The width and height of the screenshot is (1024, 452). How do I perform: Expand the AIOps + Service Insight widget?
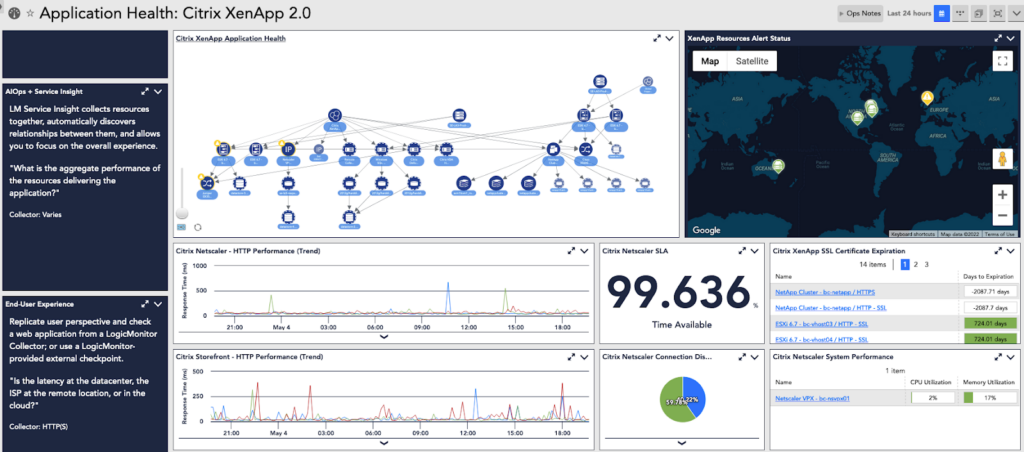[x=145, y=92]
